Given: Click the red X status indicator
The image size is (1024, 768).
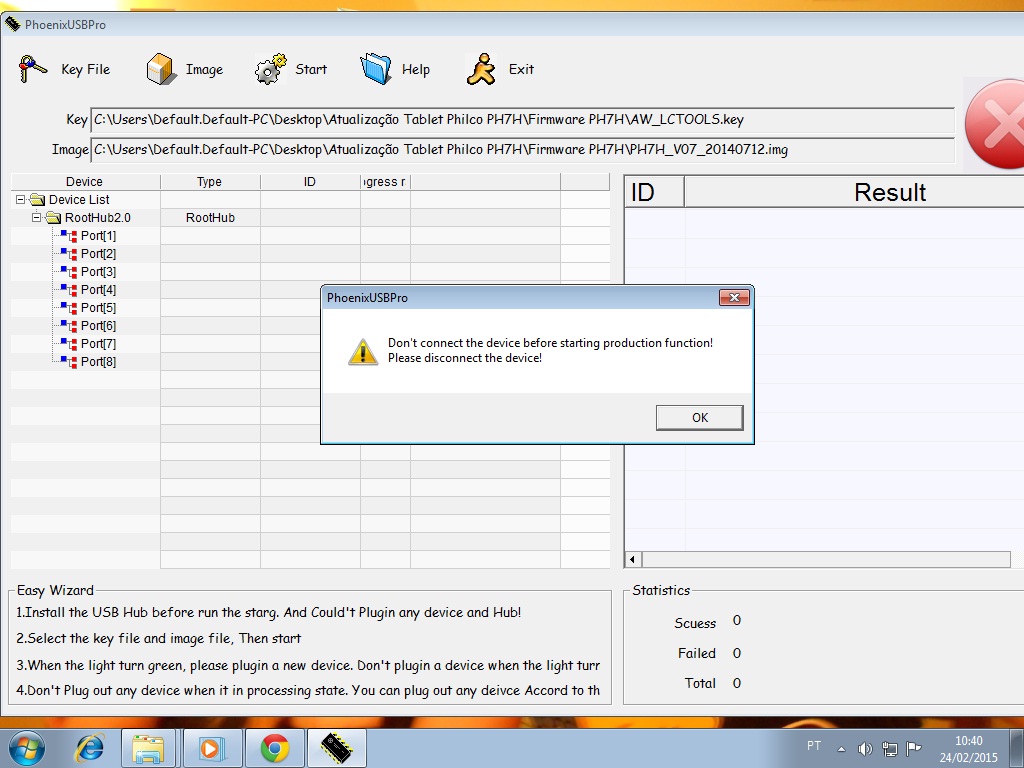Looking at the screenshot, I should [995, 125].
